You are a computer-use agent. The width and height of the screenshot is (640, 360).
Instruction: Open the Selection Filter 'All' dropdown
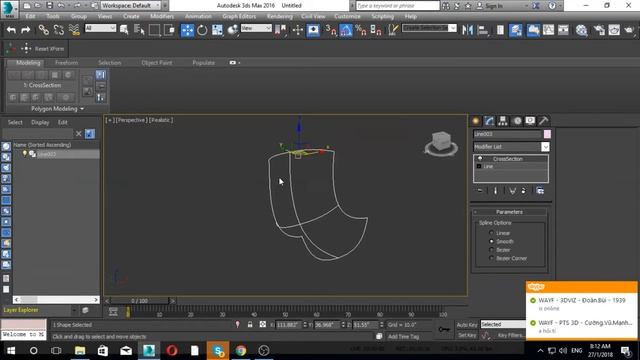pyautogui.click(x=100, y=28)
